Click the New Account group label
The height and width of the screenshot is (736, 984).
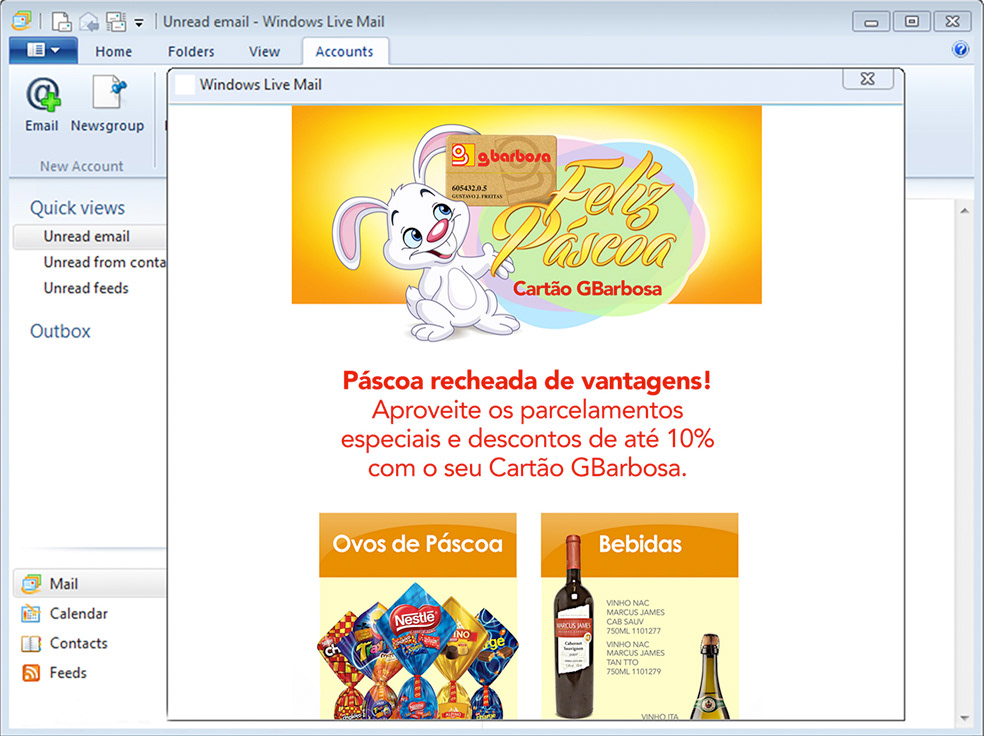[82, 166]
